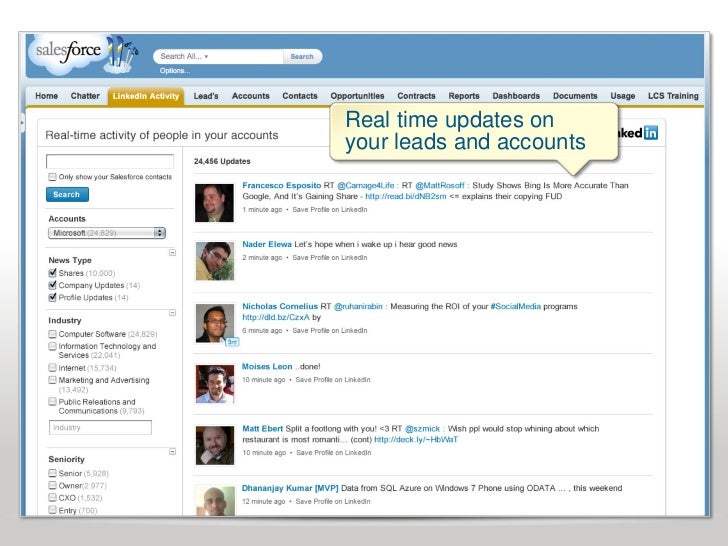Save Moises Leon's profile on LinkedIn
The width and height of the screenshot is (728, 546).
click(333, 380)
